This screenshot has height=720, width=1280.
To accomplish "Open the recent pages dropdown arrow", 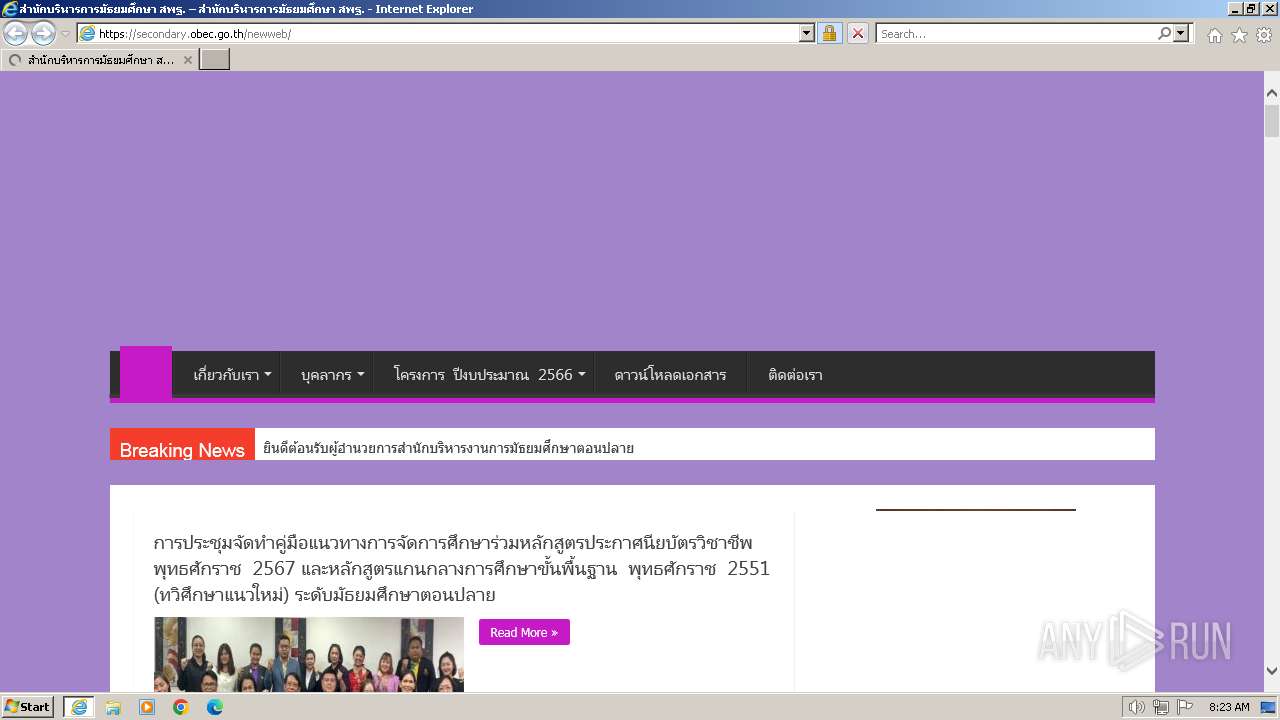I will (66, 33).
